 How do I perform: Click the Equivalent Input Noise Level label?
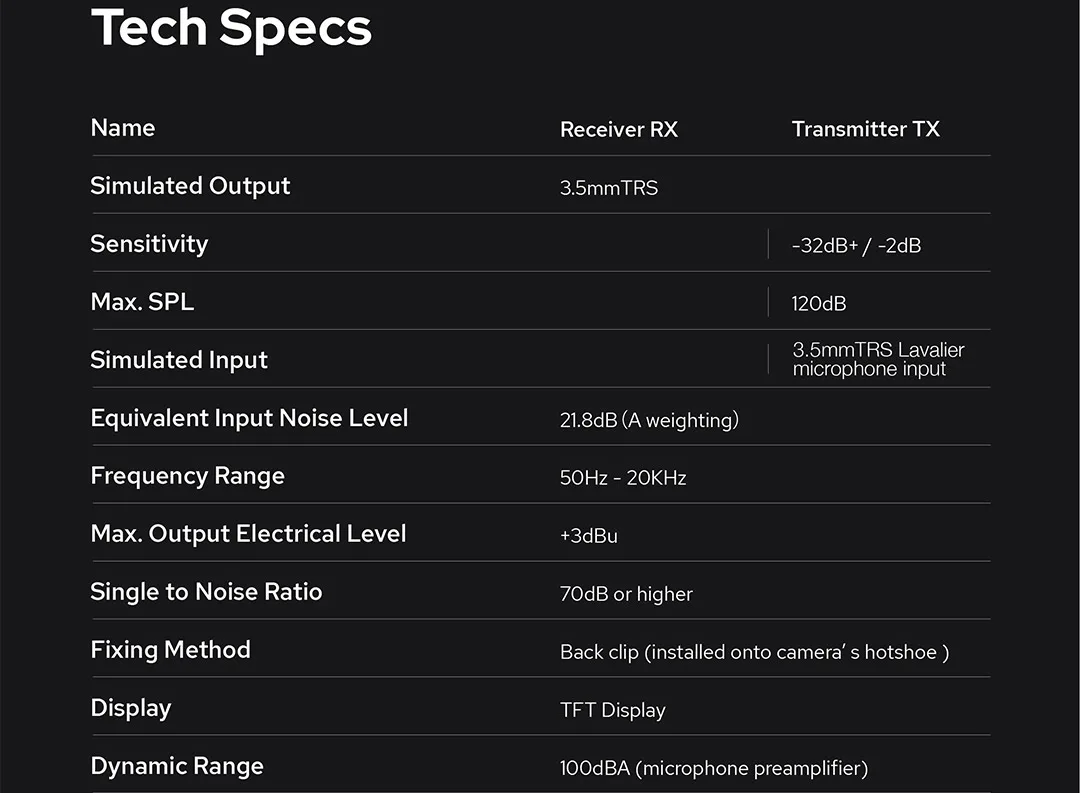(249, 418)
